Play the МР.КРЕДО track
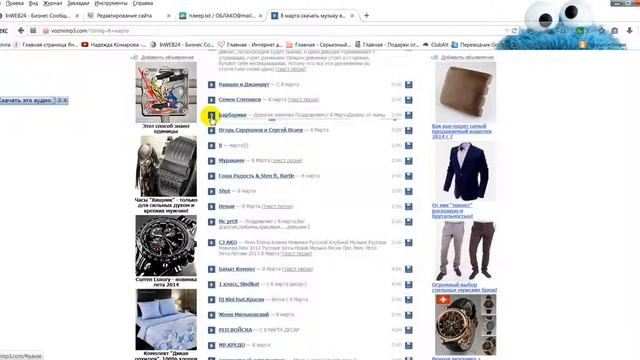The height and width of the screenshot is (360, 640). click(211, 345)
